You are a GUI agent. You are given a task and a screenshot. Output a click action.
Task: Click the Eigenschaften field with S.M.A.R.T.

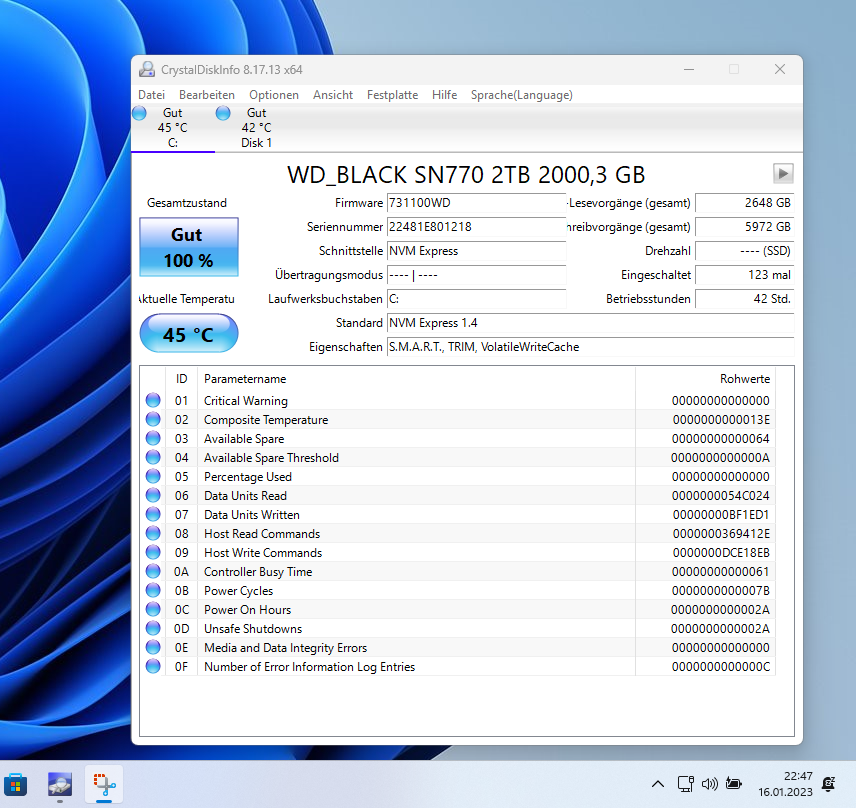click(x=590, y=347)
